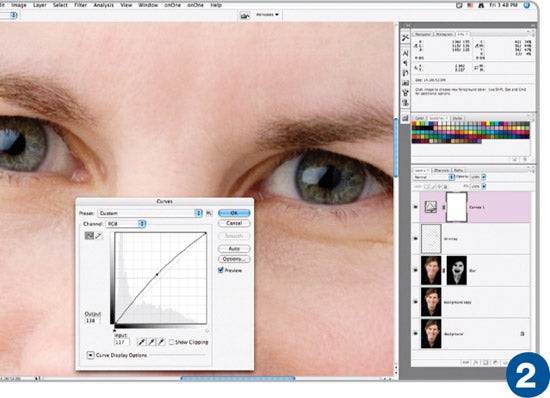Click the Options... button
550x398 pixels.
[x=234, y=259]
